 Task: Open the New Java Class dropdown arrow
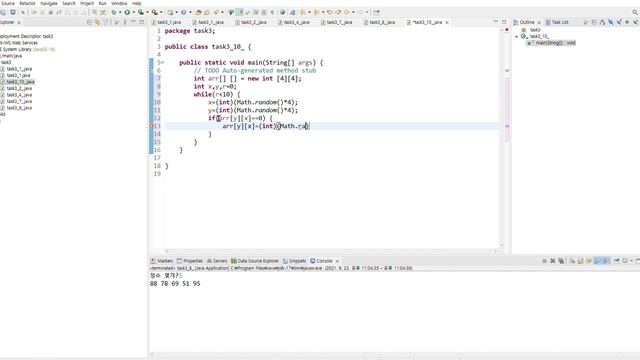pos(190,12)
